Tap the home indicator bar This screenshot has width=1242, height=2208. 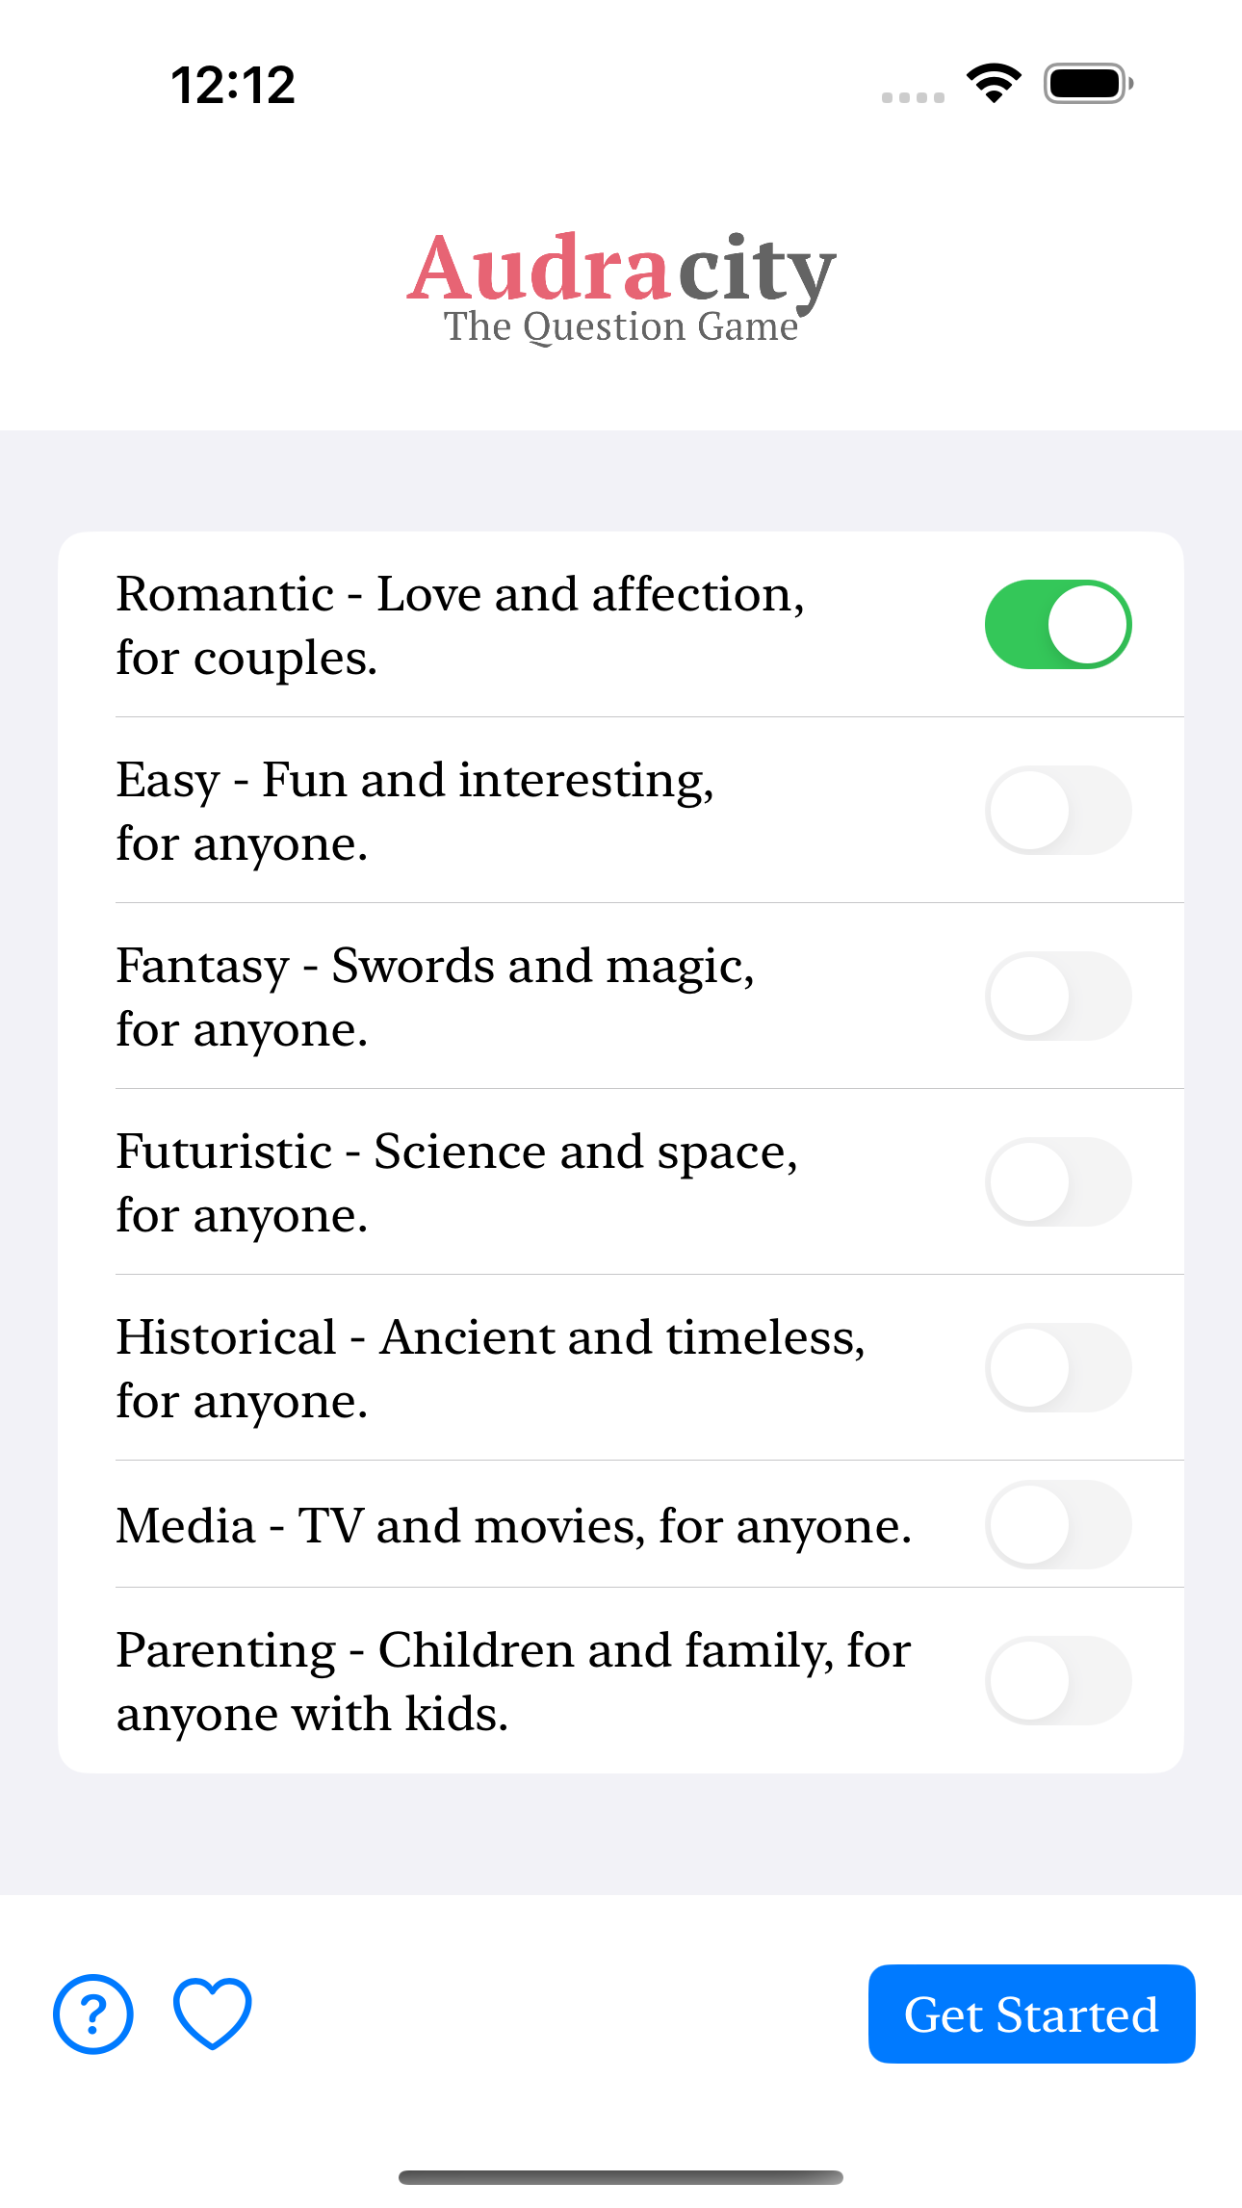coord(621,2177)
